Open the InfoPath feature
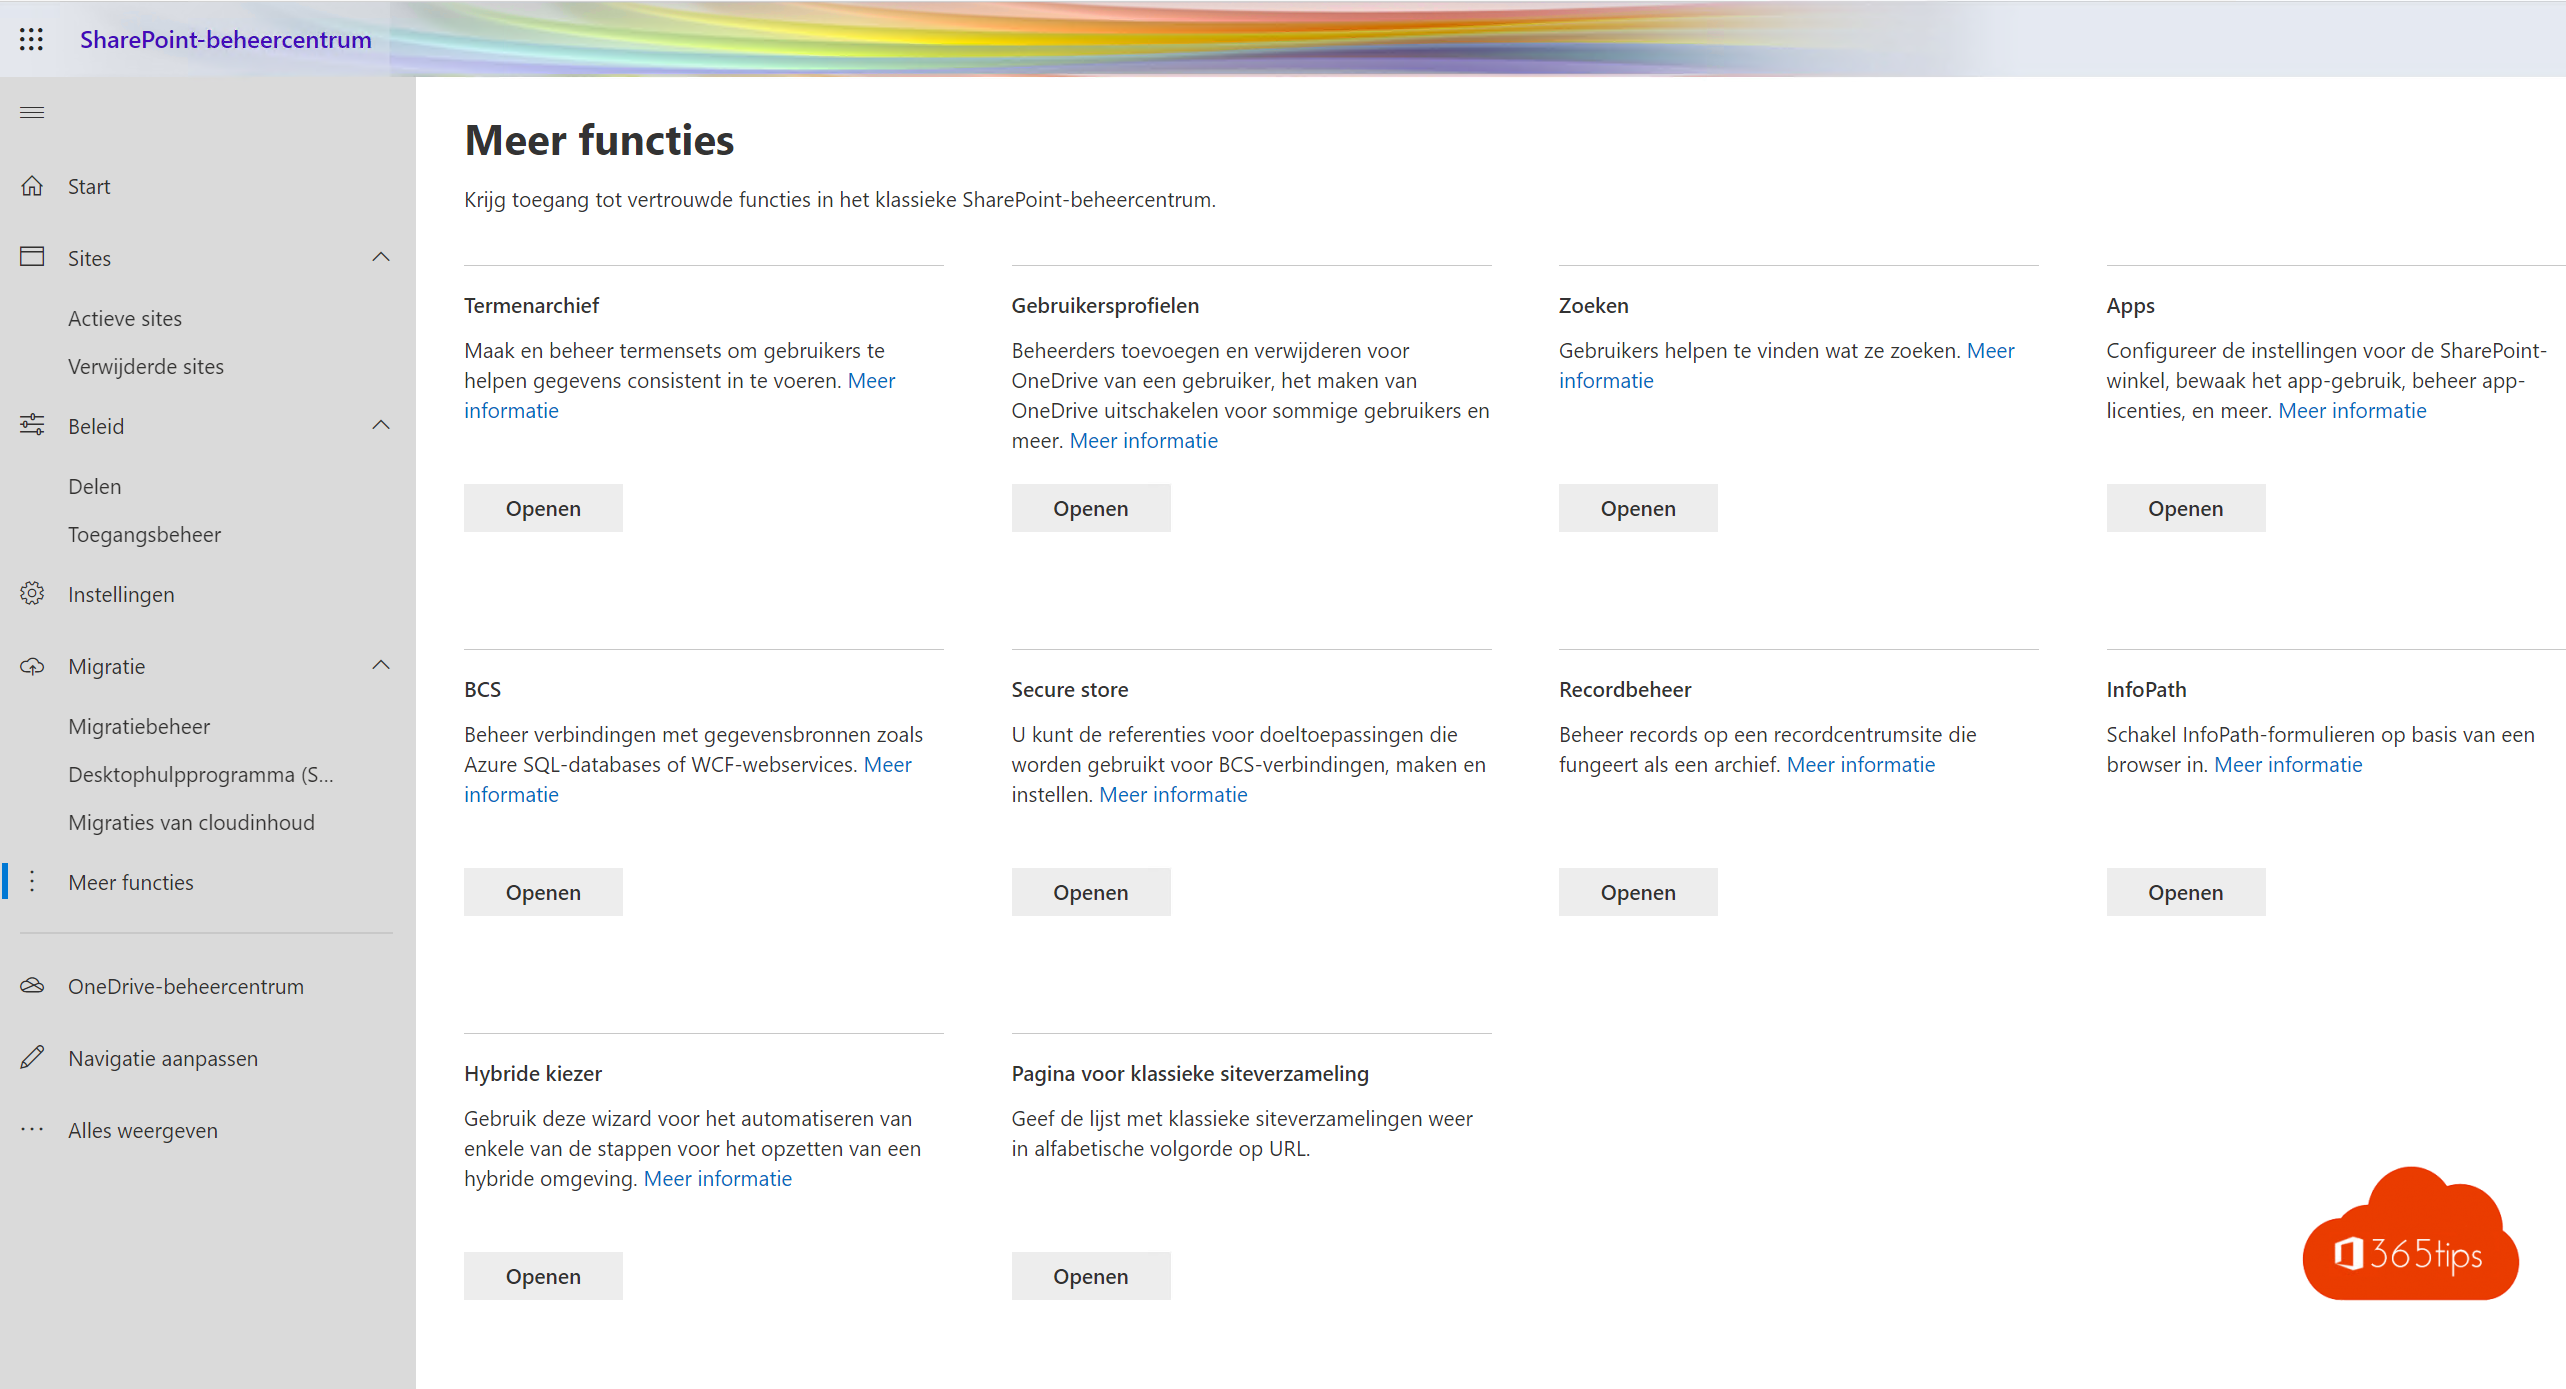Image resolution: width=2566 pixels, height=1389 pixels. (2186, 892)
